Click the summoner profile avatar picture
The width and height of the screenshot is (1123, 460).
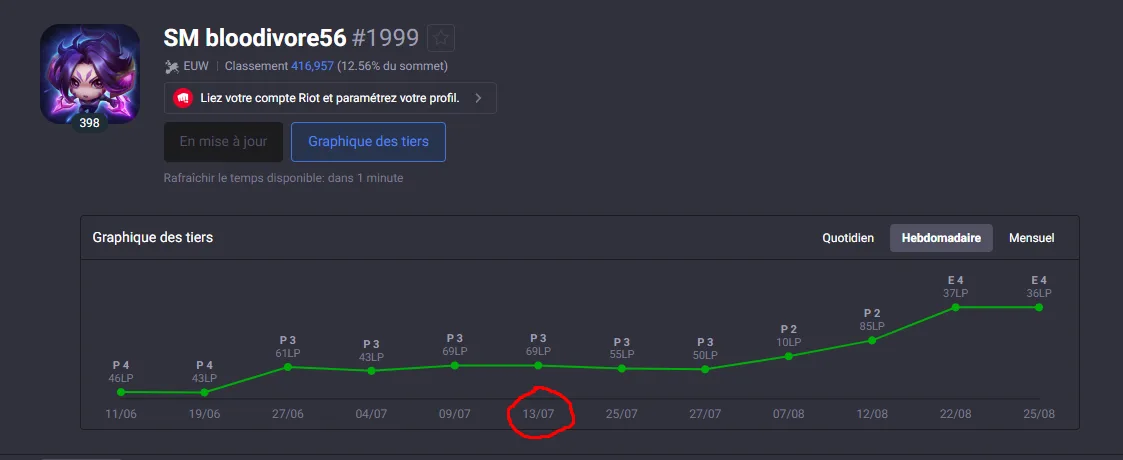coord(90,74)
